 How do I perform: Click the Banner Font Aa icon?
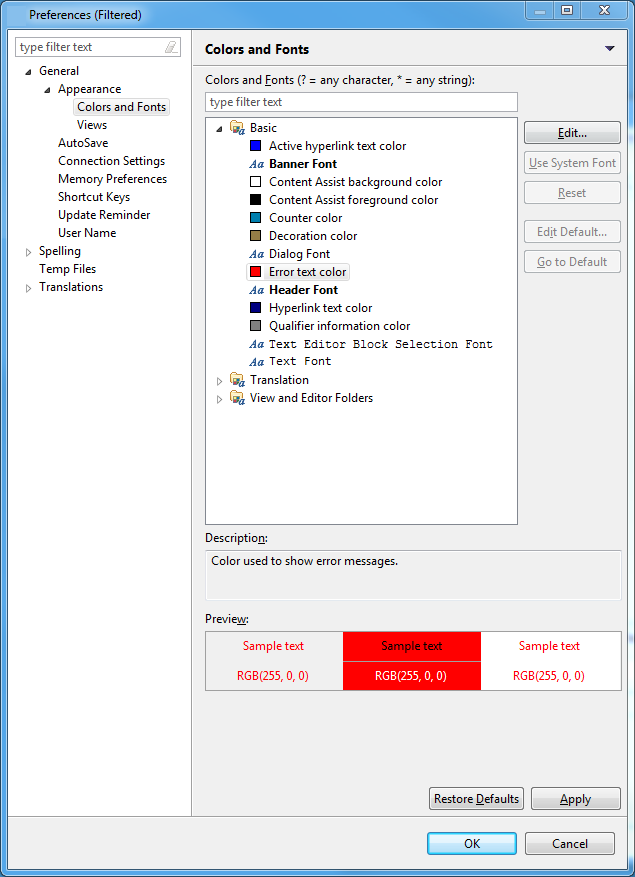coord(256,164)
